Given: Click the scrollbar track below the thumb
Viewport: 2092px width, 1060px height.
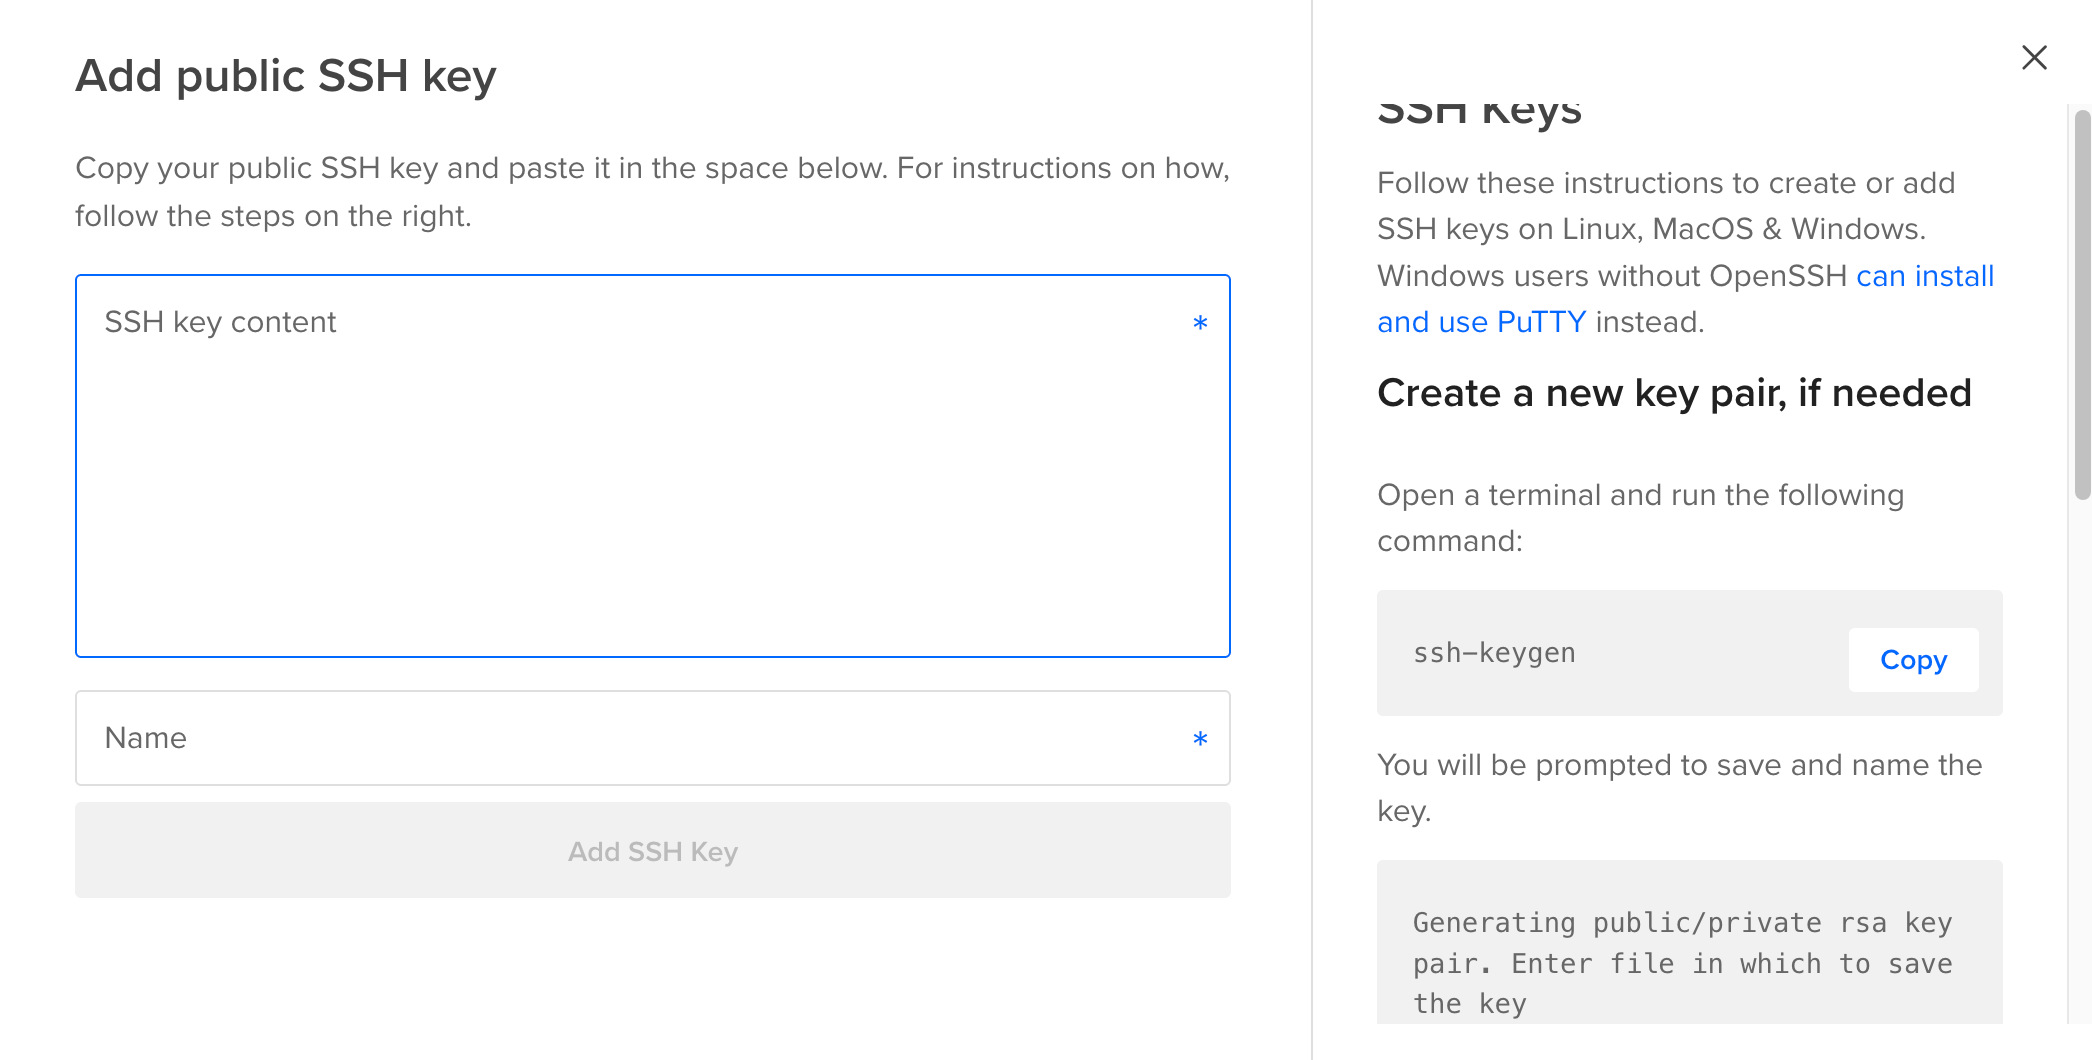Looking at the screenshot, I should point(2082,760).
